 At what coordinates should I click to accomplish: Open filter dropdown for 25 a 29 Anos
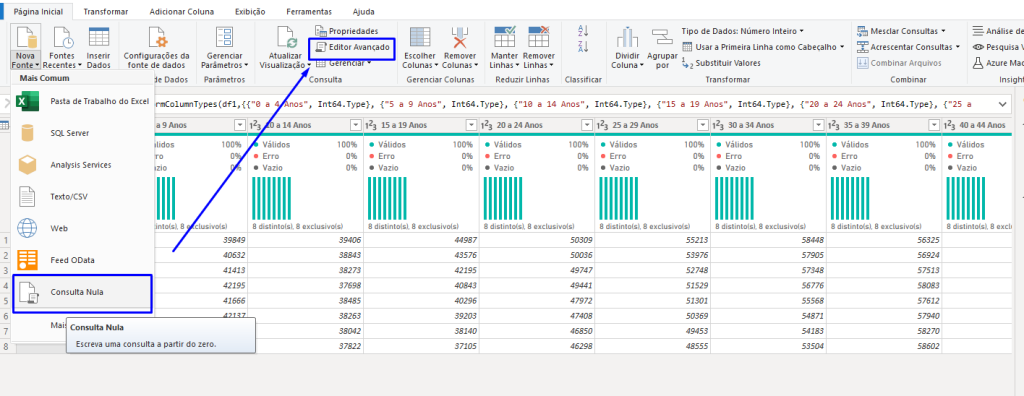703,125
